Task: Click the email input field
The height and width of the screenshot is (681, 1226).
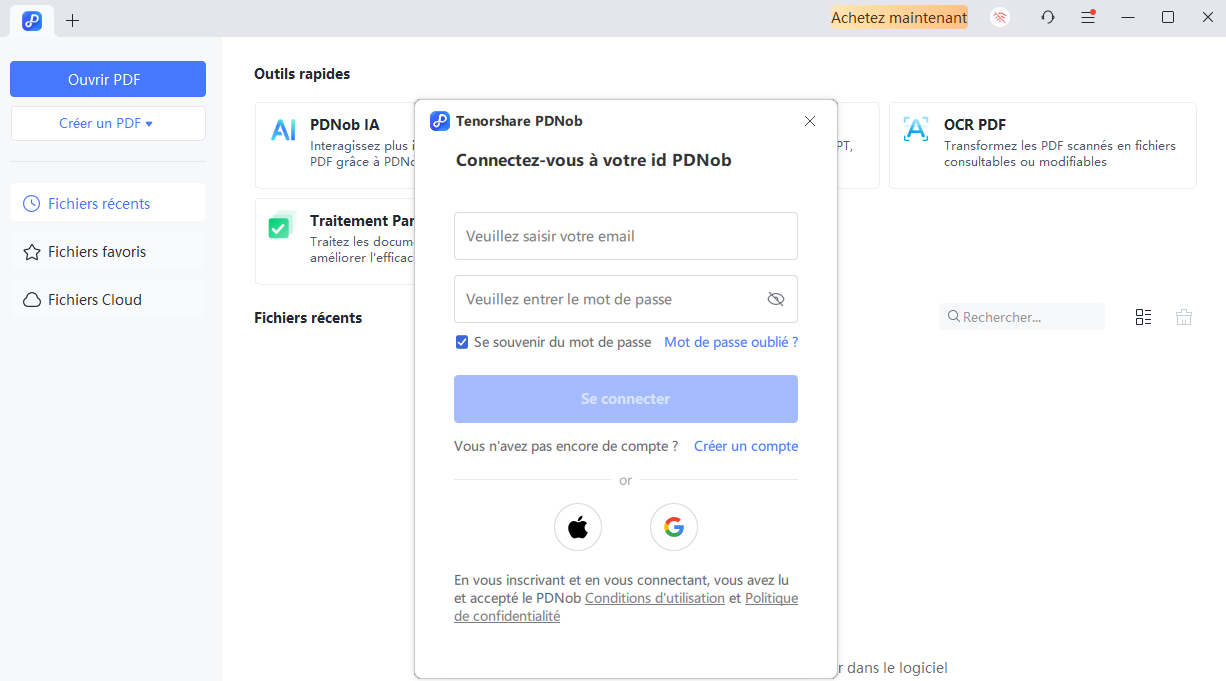Action: tap(625, 236)
